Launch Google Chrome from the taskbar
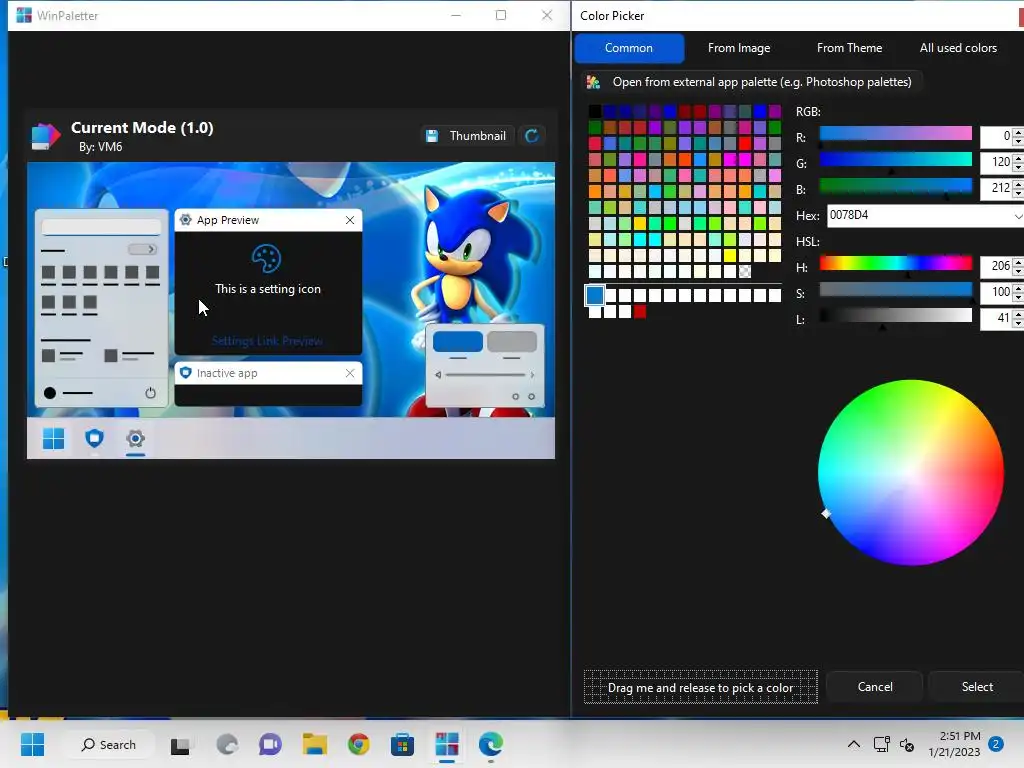The width and height of the screenshot is (1024, 768). pyautogui.click(x=359, y=744)
